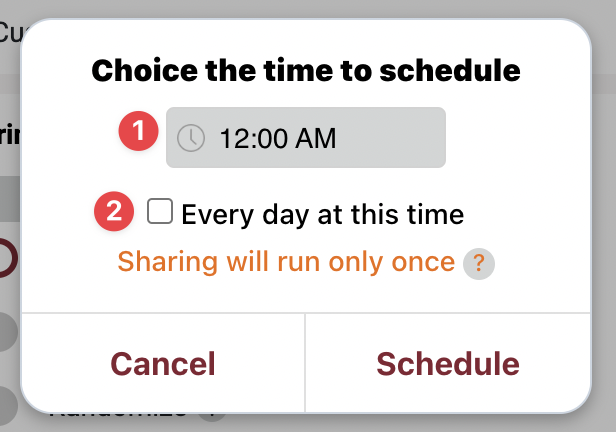This screenshot has height=432, width=616.
Task: Select the dark red ring radio button behind dialog
Action: point(6,257)
